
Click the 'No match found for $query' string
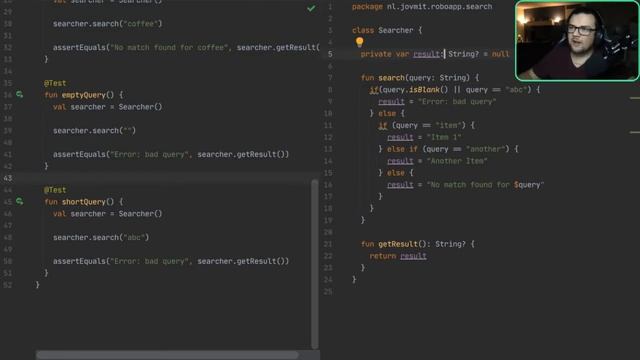click(485, 185)
